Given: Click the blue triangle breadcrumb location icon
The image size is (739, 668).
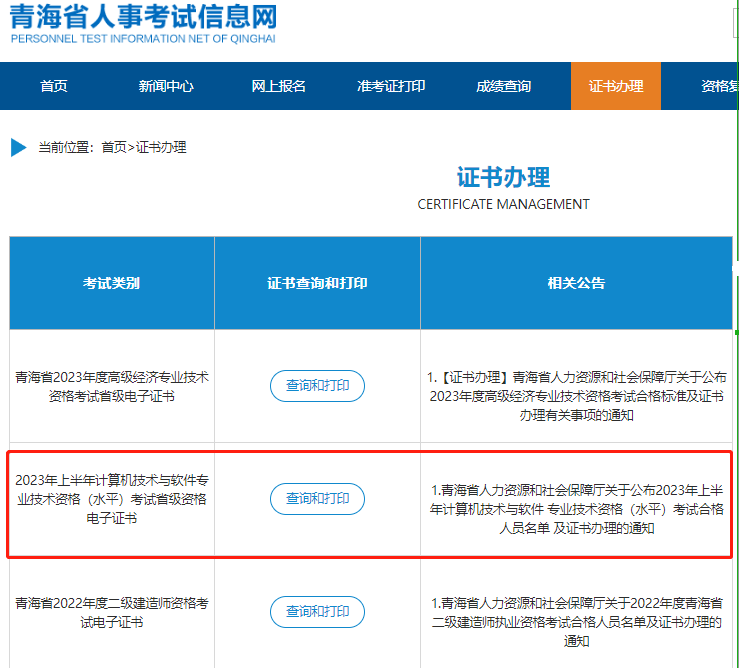Looking at the screenshot, I should pos(19,148).
